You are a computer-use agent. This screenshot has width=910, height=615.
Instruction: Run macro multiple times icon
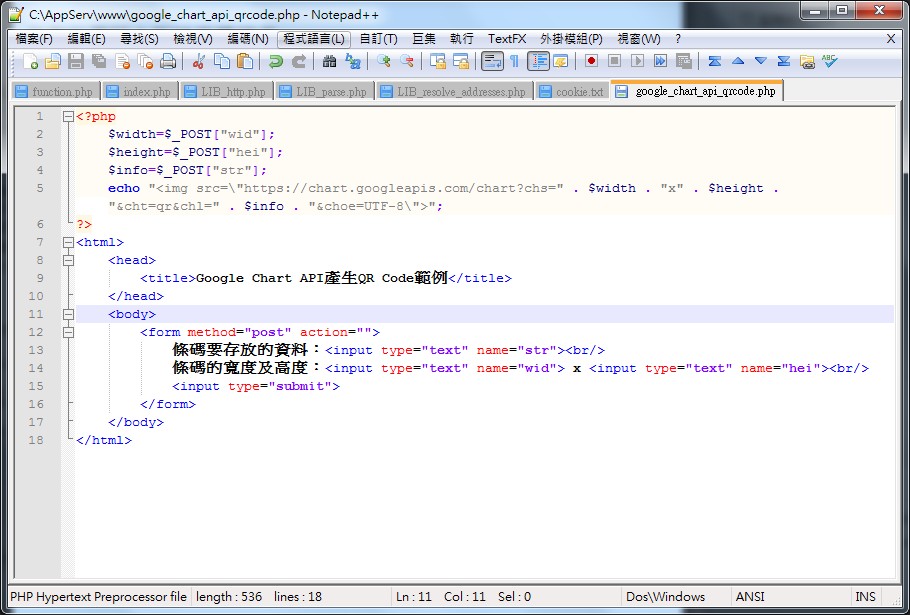point(660,61)
